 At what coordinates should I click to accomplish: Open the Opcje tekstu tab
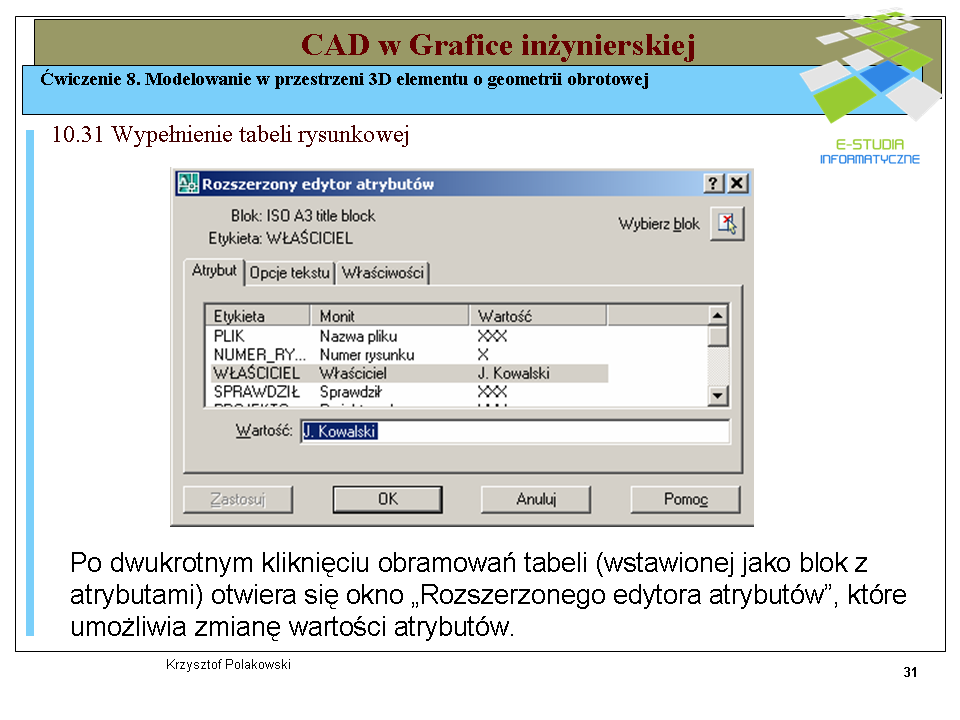[x=289, y=272]
